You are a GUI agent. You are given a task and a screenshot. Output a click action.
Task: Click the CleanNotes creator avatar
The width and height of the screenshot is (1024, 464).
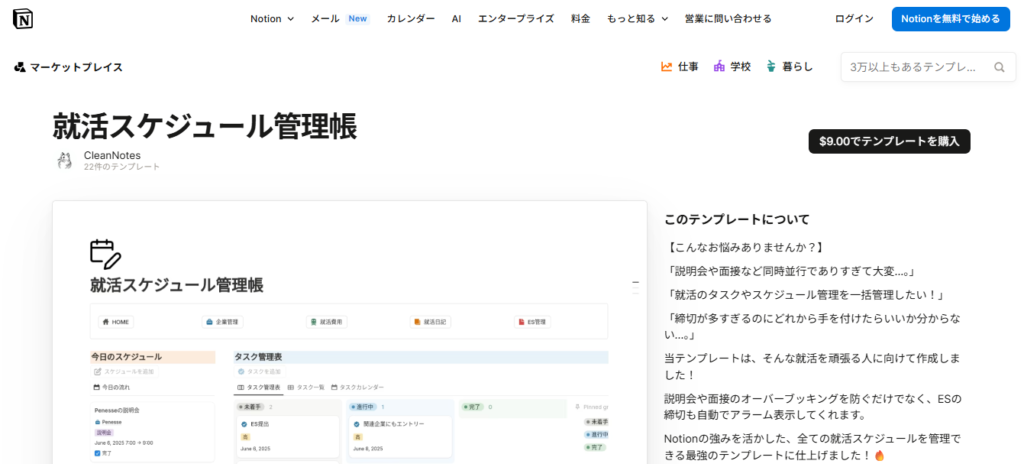65,161
